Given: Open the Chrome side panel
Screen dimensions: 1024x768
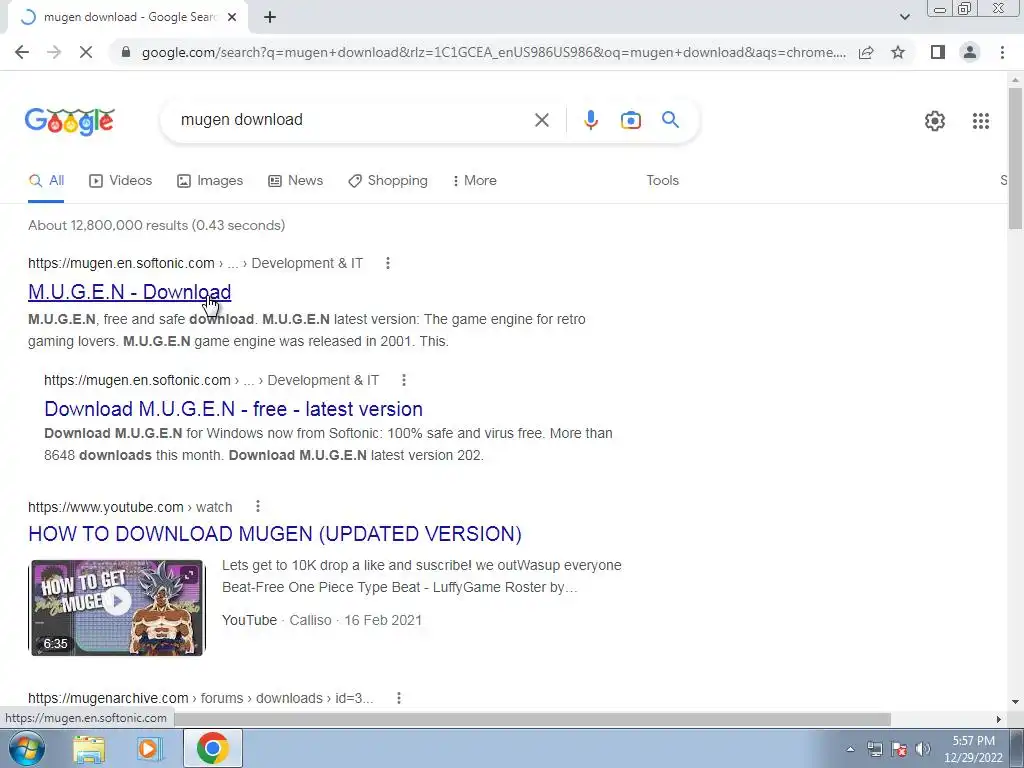Looking at the screenshot, I should tap(938, 52).
